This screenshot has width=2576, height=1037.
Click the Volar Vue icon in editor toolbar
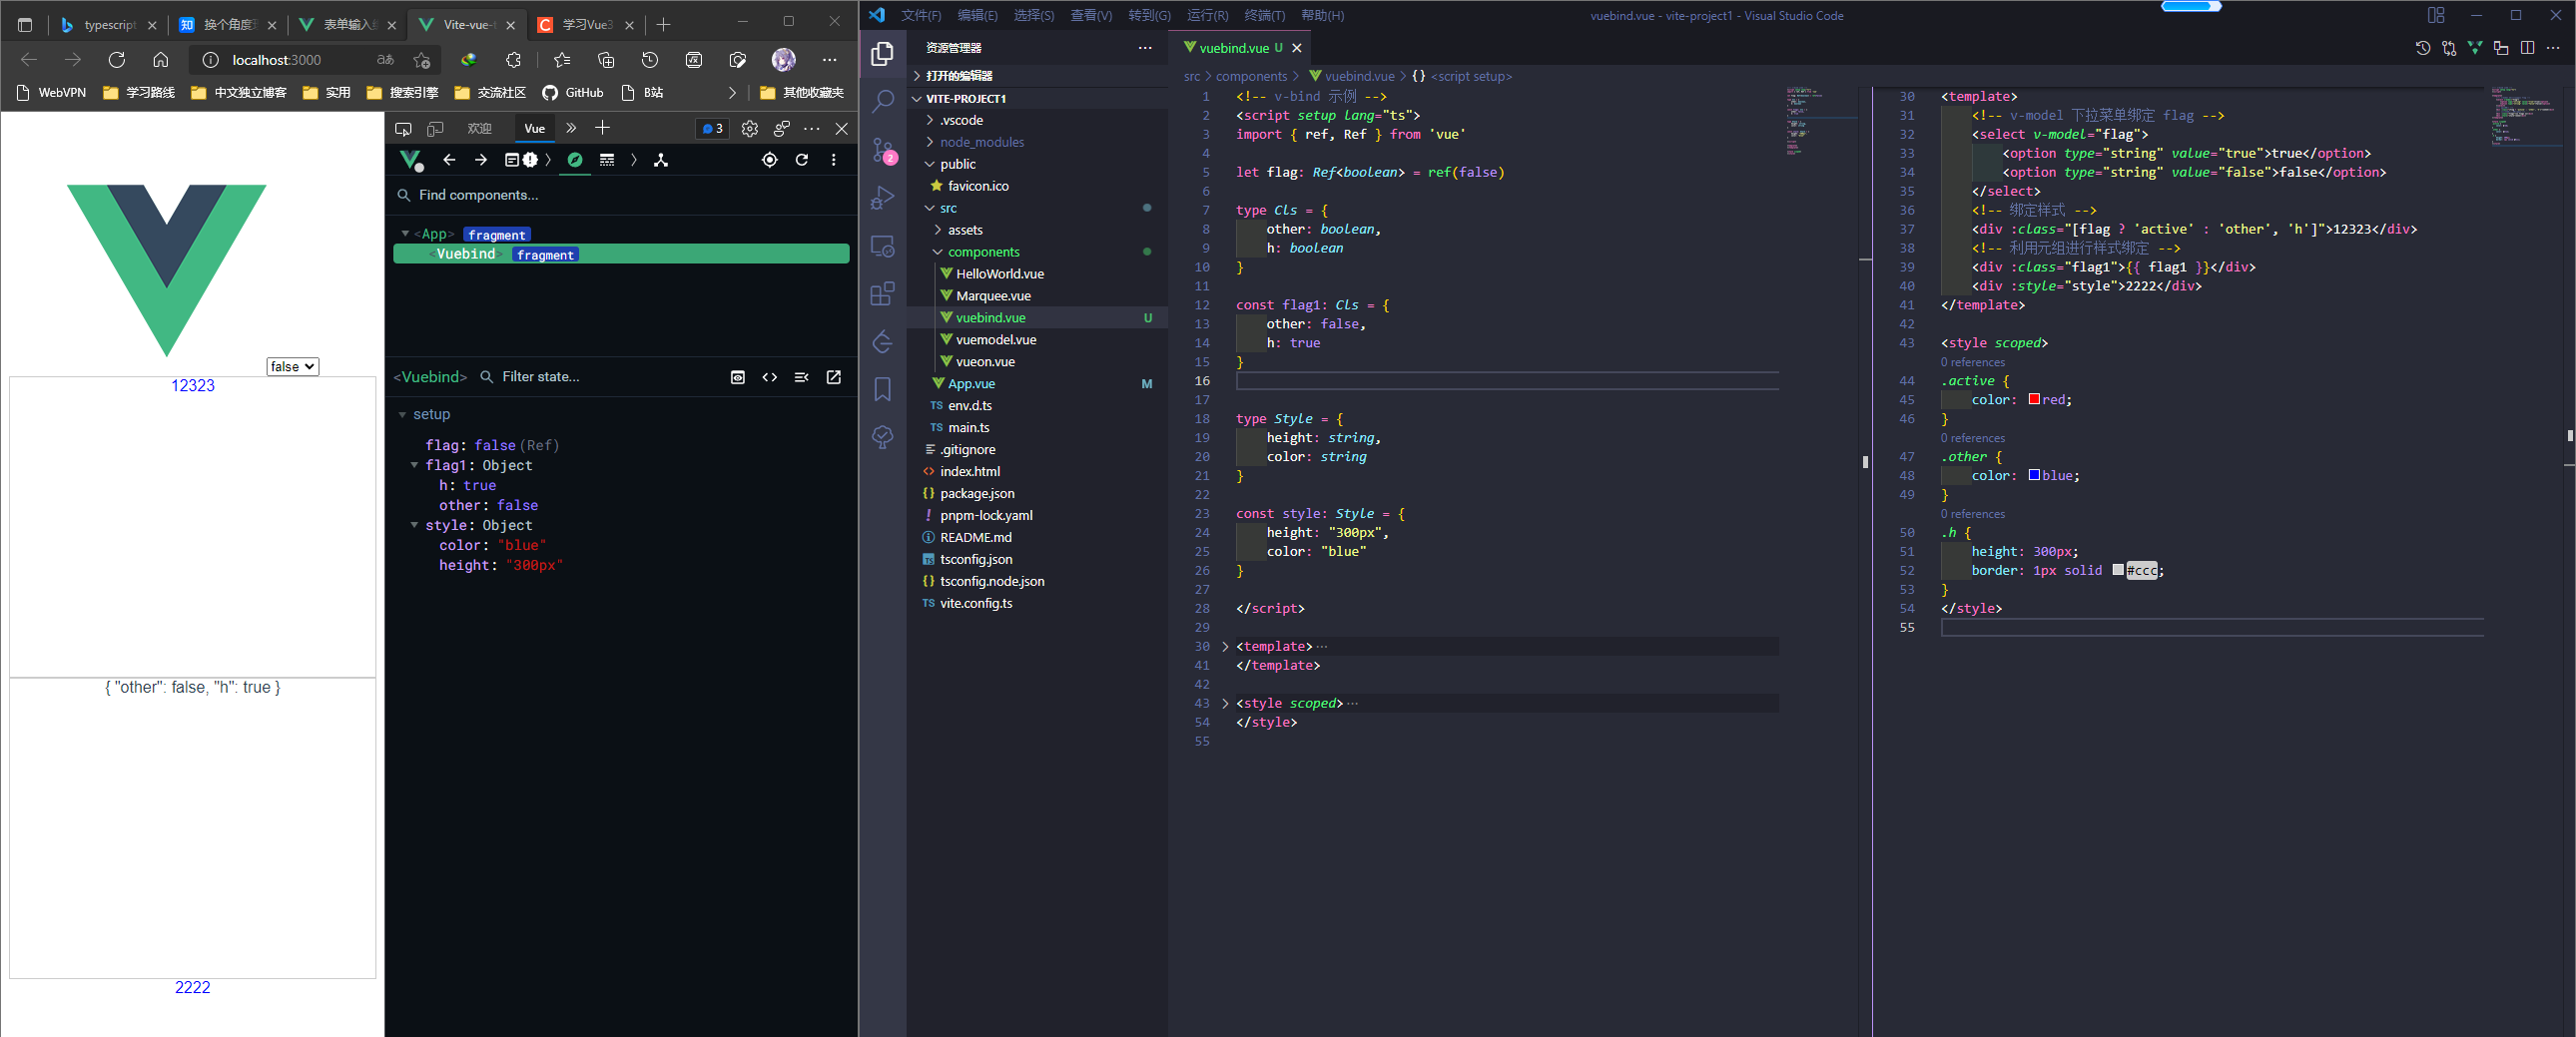[2475, 48]
